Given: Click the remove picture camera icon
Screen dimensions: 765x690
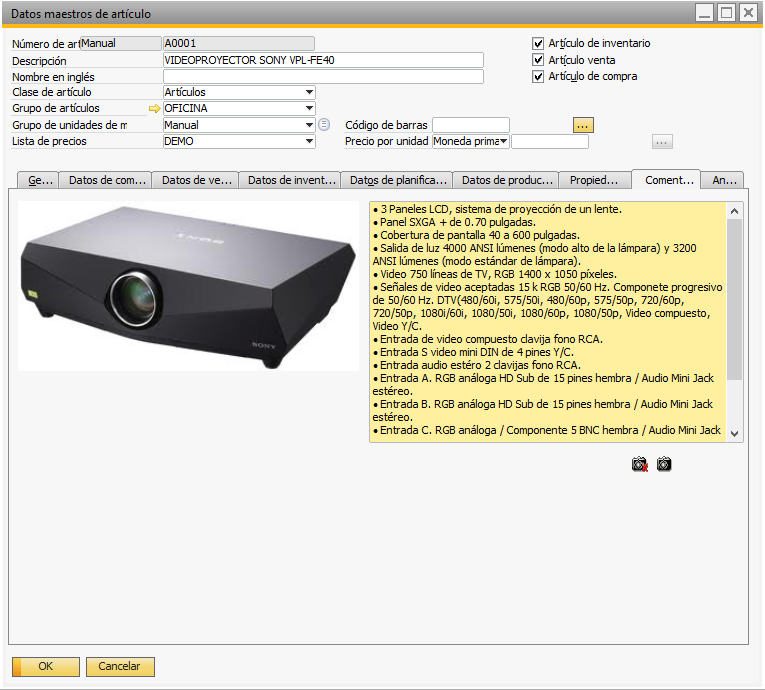Looking at the screenshot, I should [x=639, y=464].
